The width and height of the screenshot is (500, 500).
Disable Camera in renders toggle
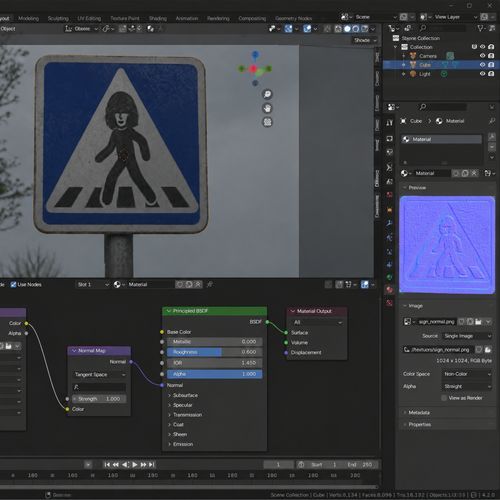tap(491, 56)
